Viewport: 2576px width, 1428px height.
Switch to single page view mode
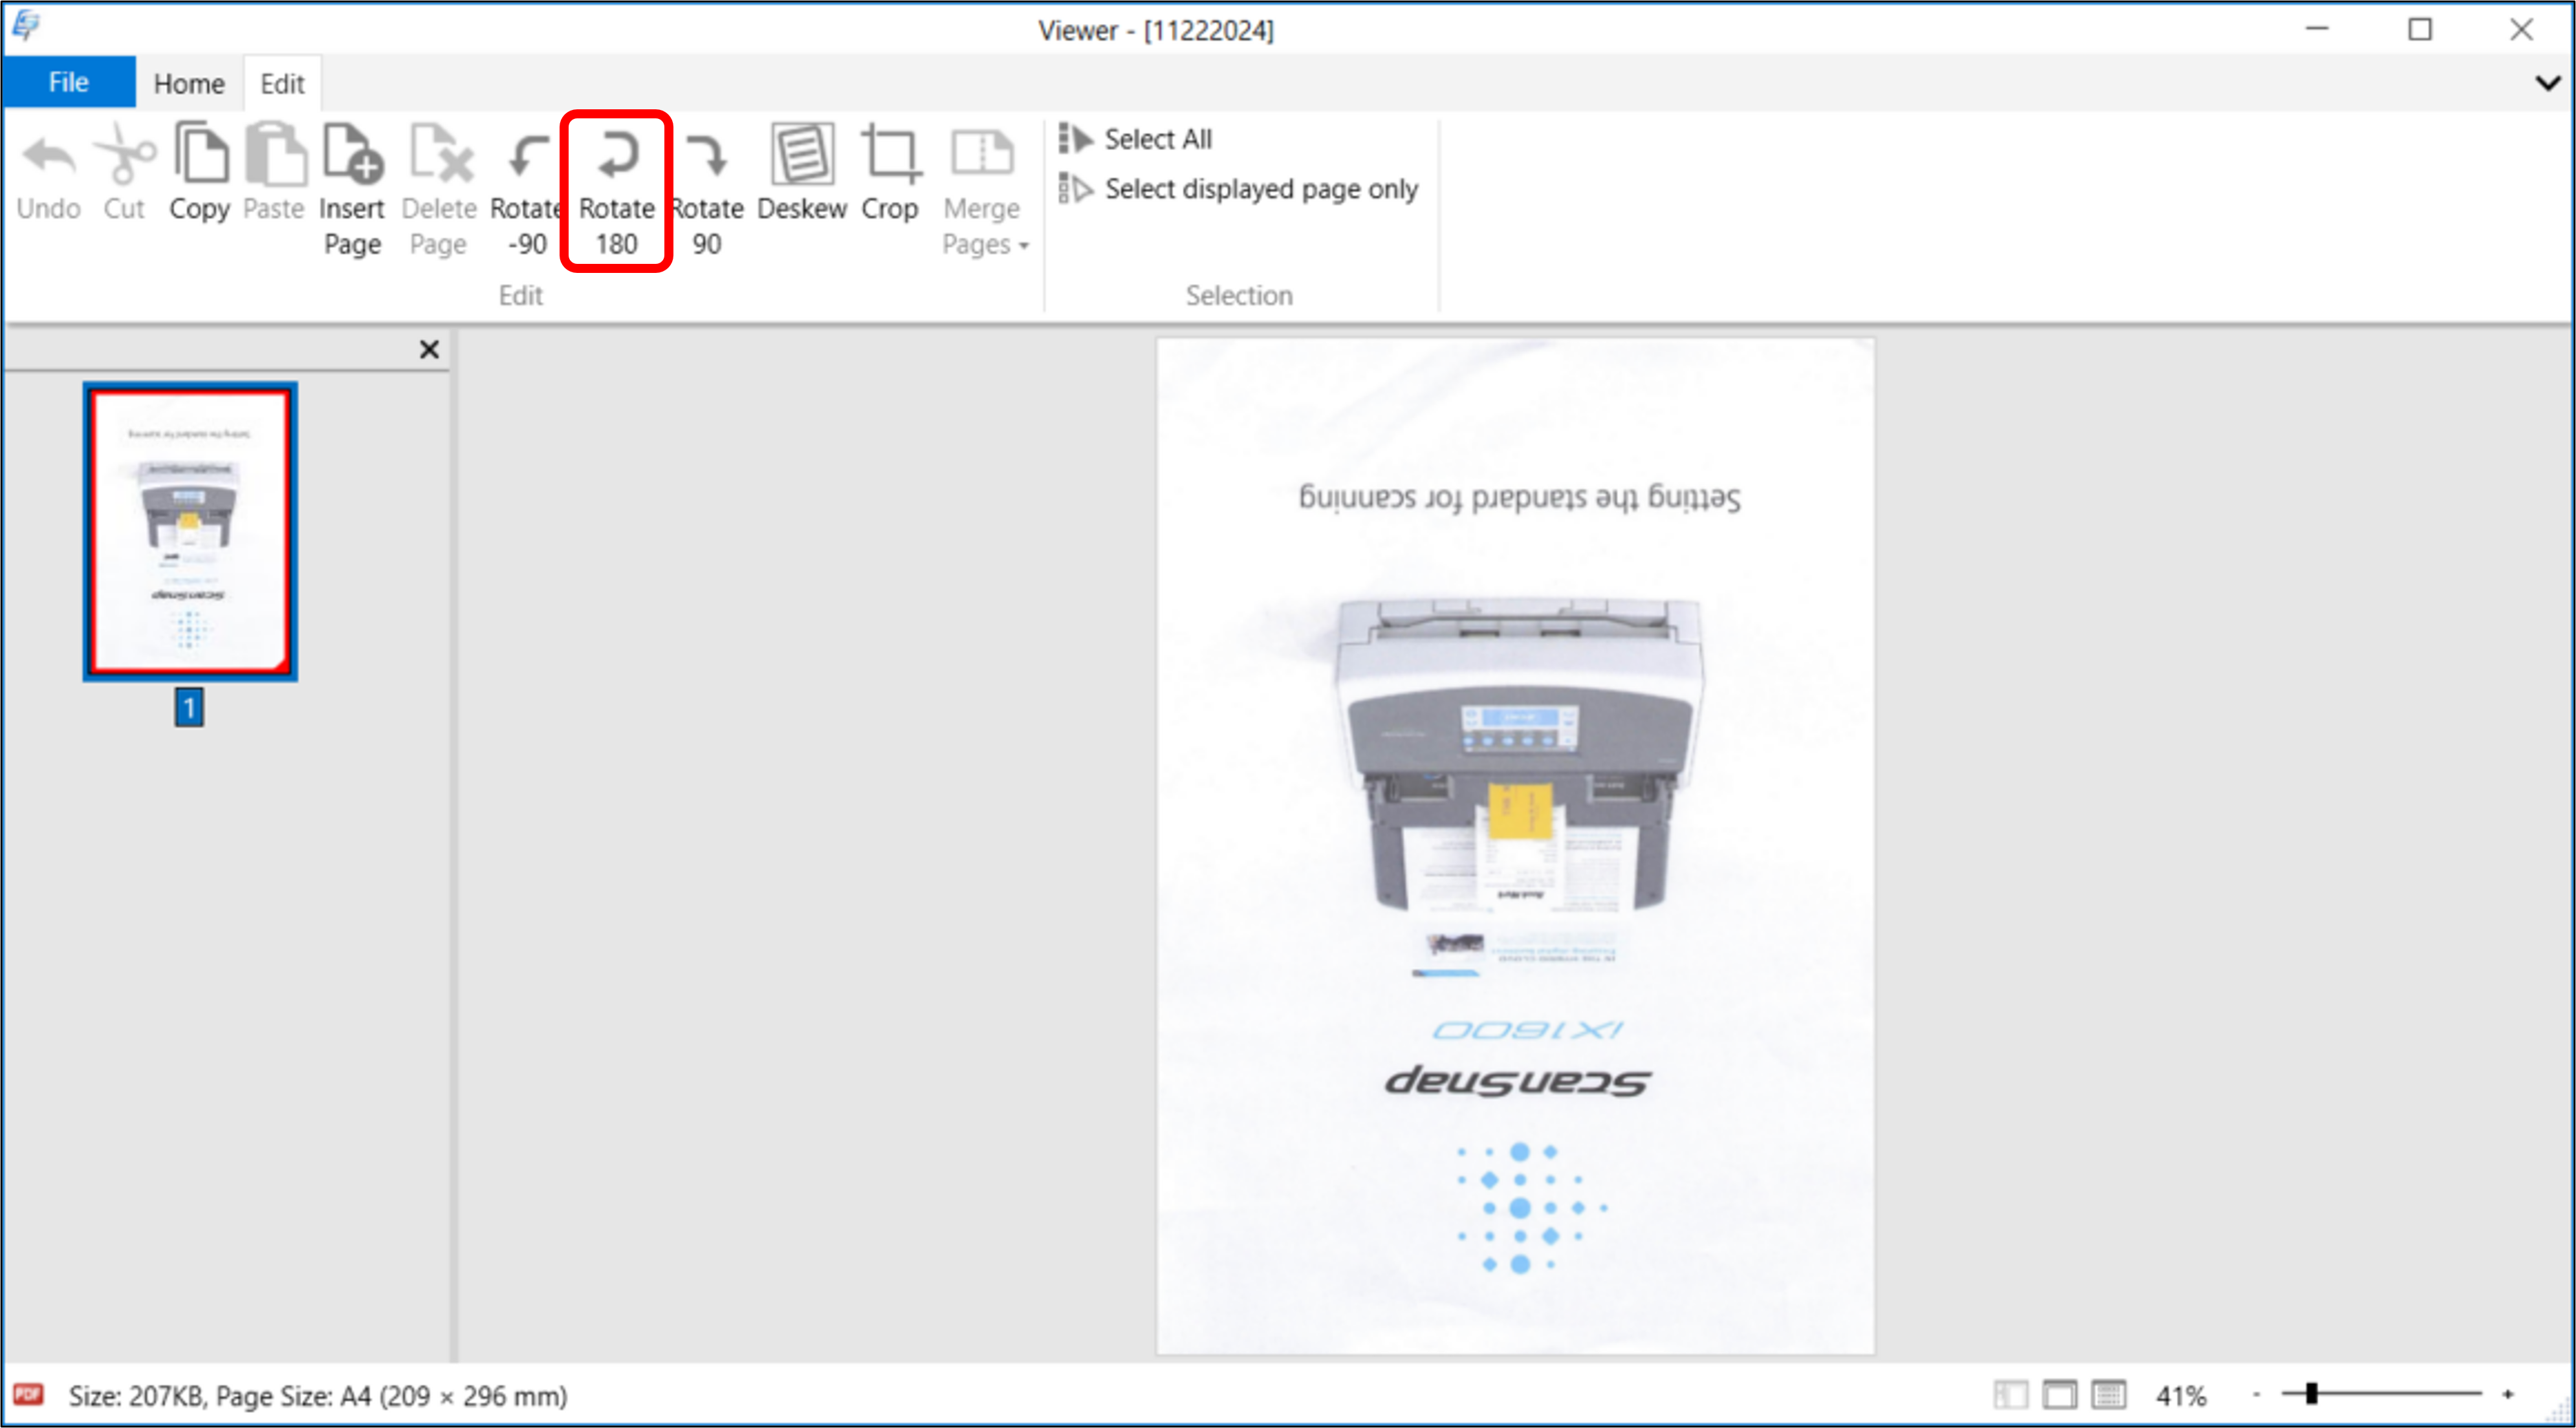(x=2059, y=1395)
